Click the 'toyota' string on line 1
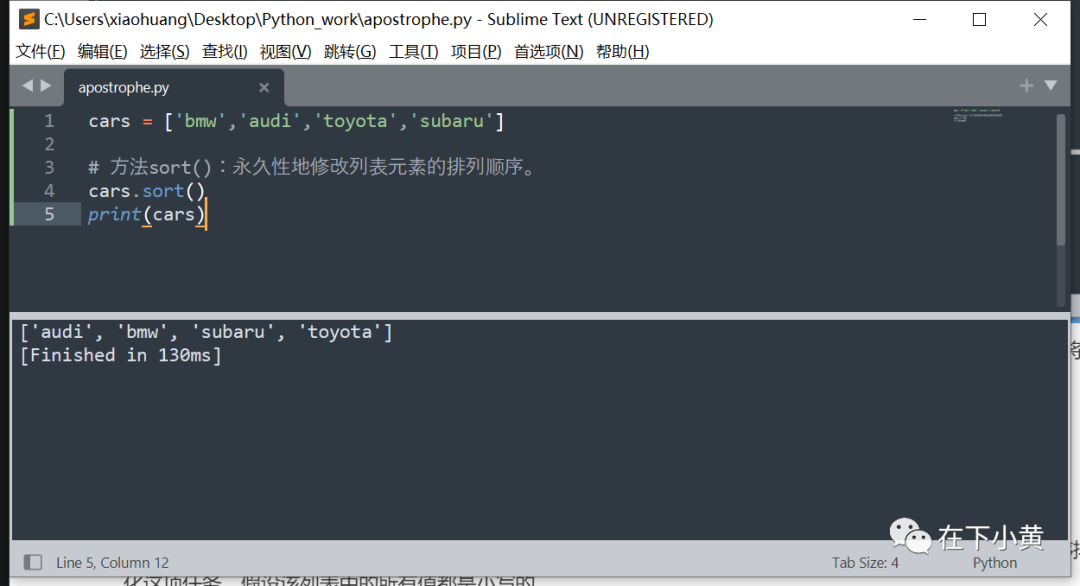Viewport: 1080px width, 586px height. pyautogui.click(x=355, y=121)
